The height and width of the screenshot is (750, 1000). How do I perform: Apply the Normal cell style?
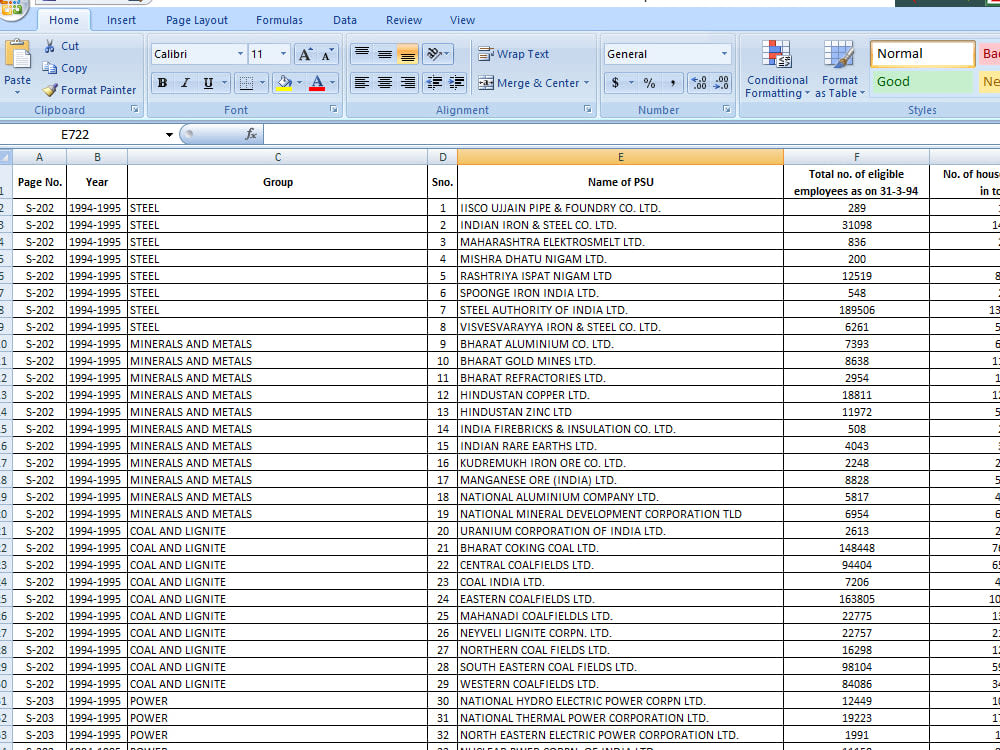(x=922, y=54)
